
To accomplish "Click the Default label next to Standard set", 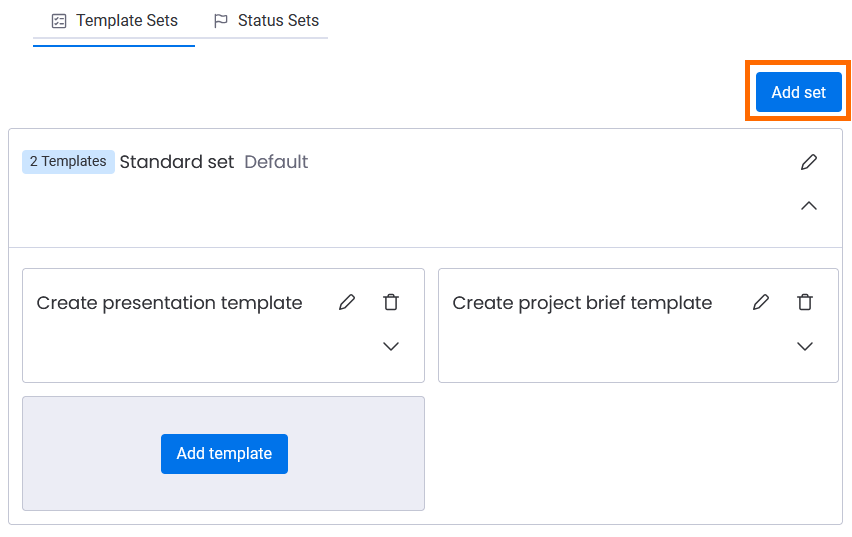I will (x=276, y=162).
